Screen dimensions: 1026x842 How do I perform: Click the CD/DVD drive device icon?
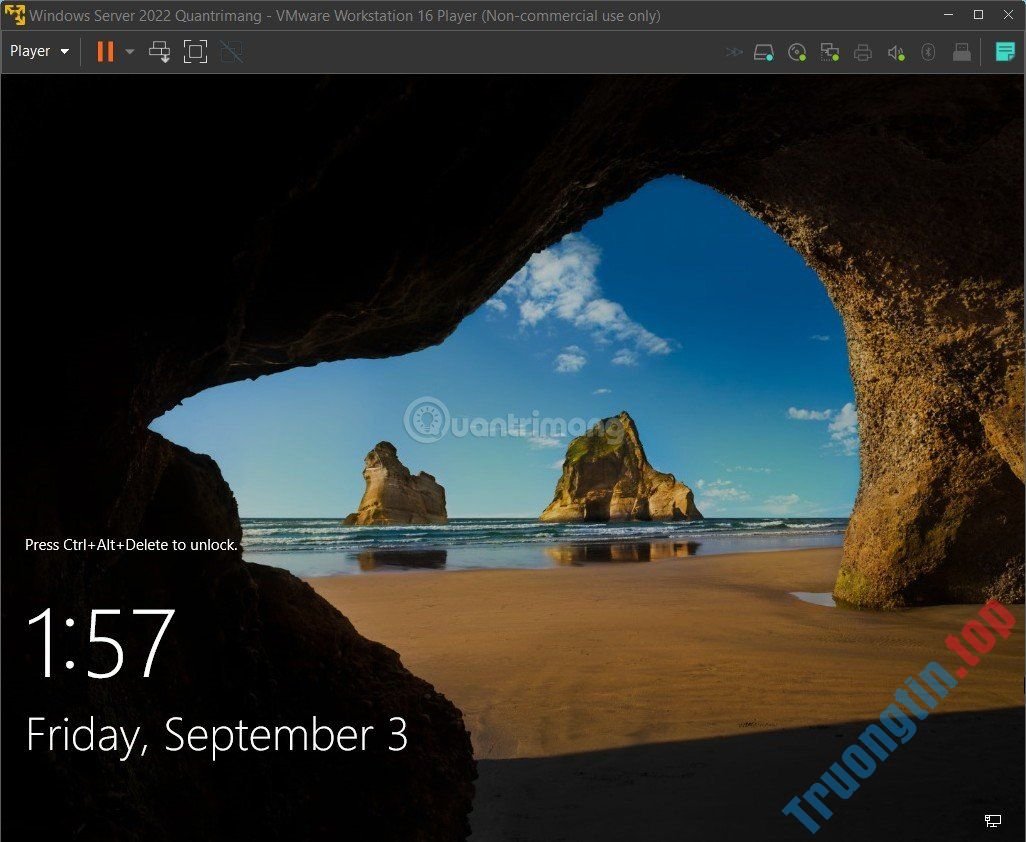click(797, 51)
